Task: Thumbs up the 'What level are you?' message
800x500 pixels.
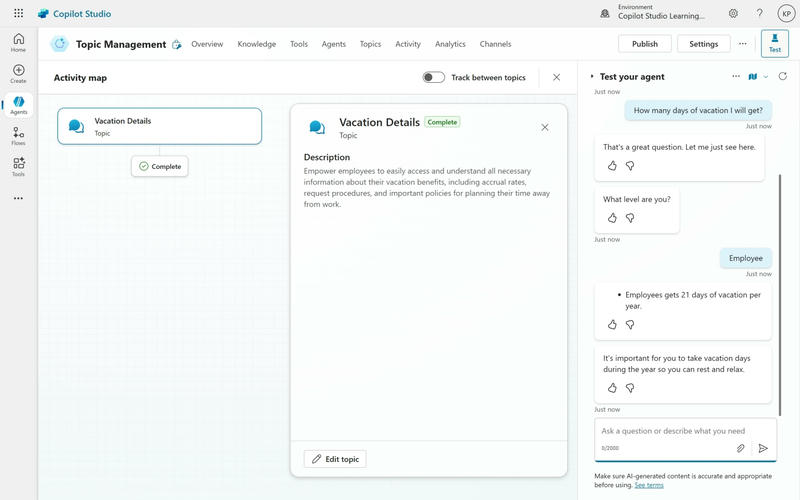Action: (612, 218)
